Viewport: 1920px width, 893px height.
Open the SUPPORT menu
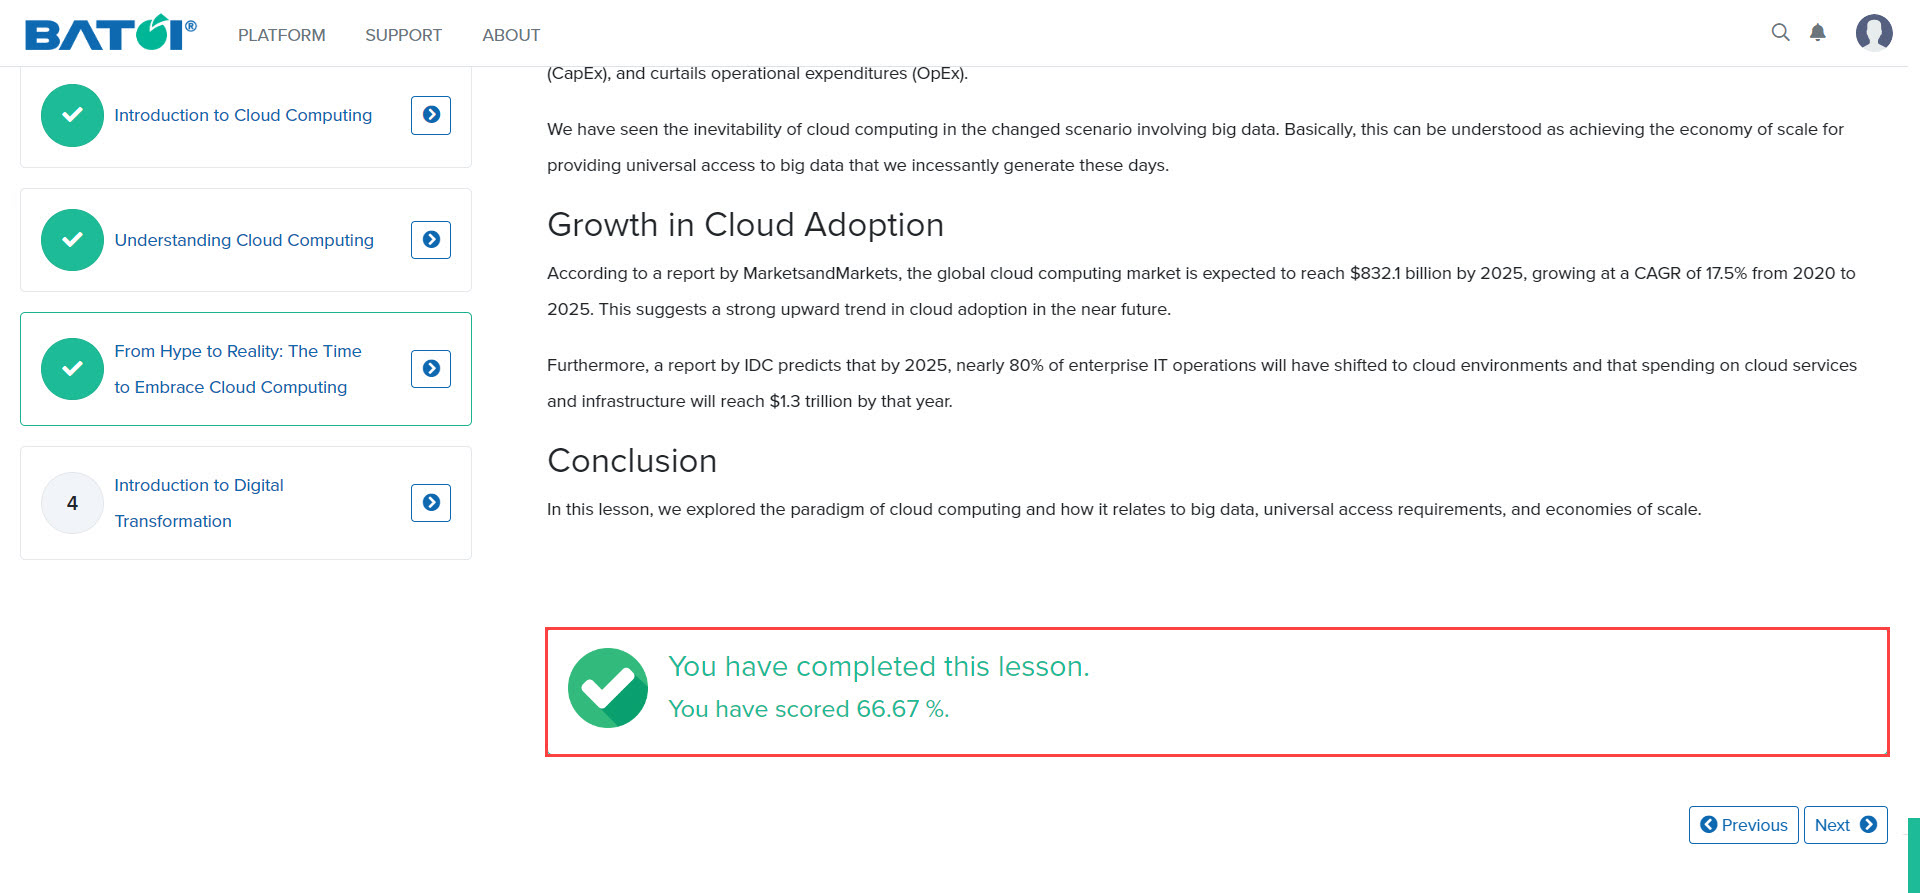pos(403,35)
